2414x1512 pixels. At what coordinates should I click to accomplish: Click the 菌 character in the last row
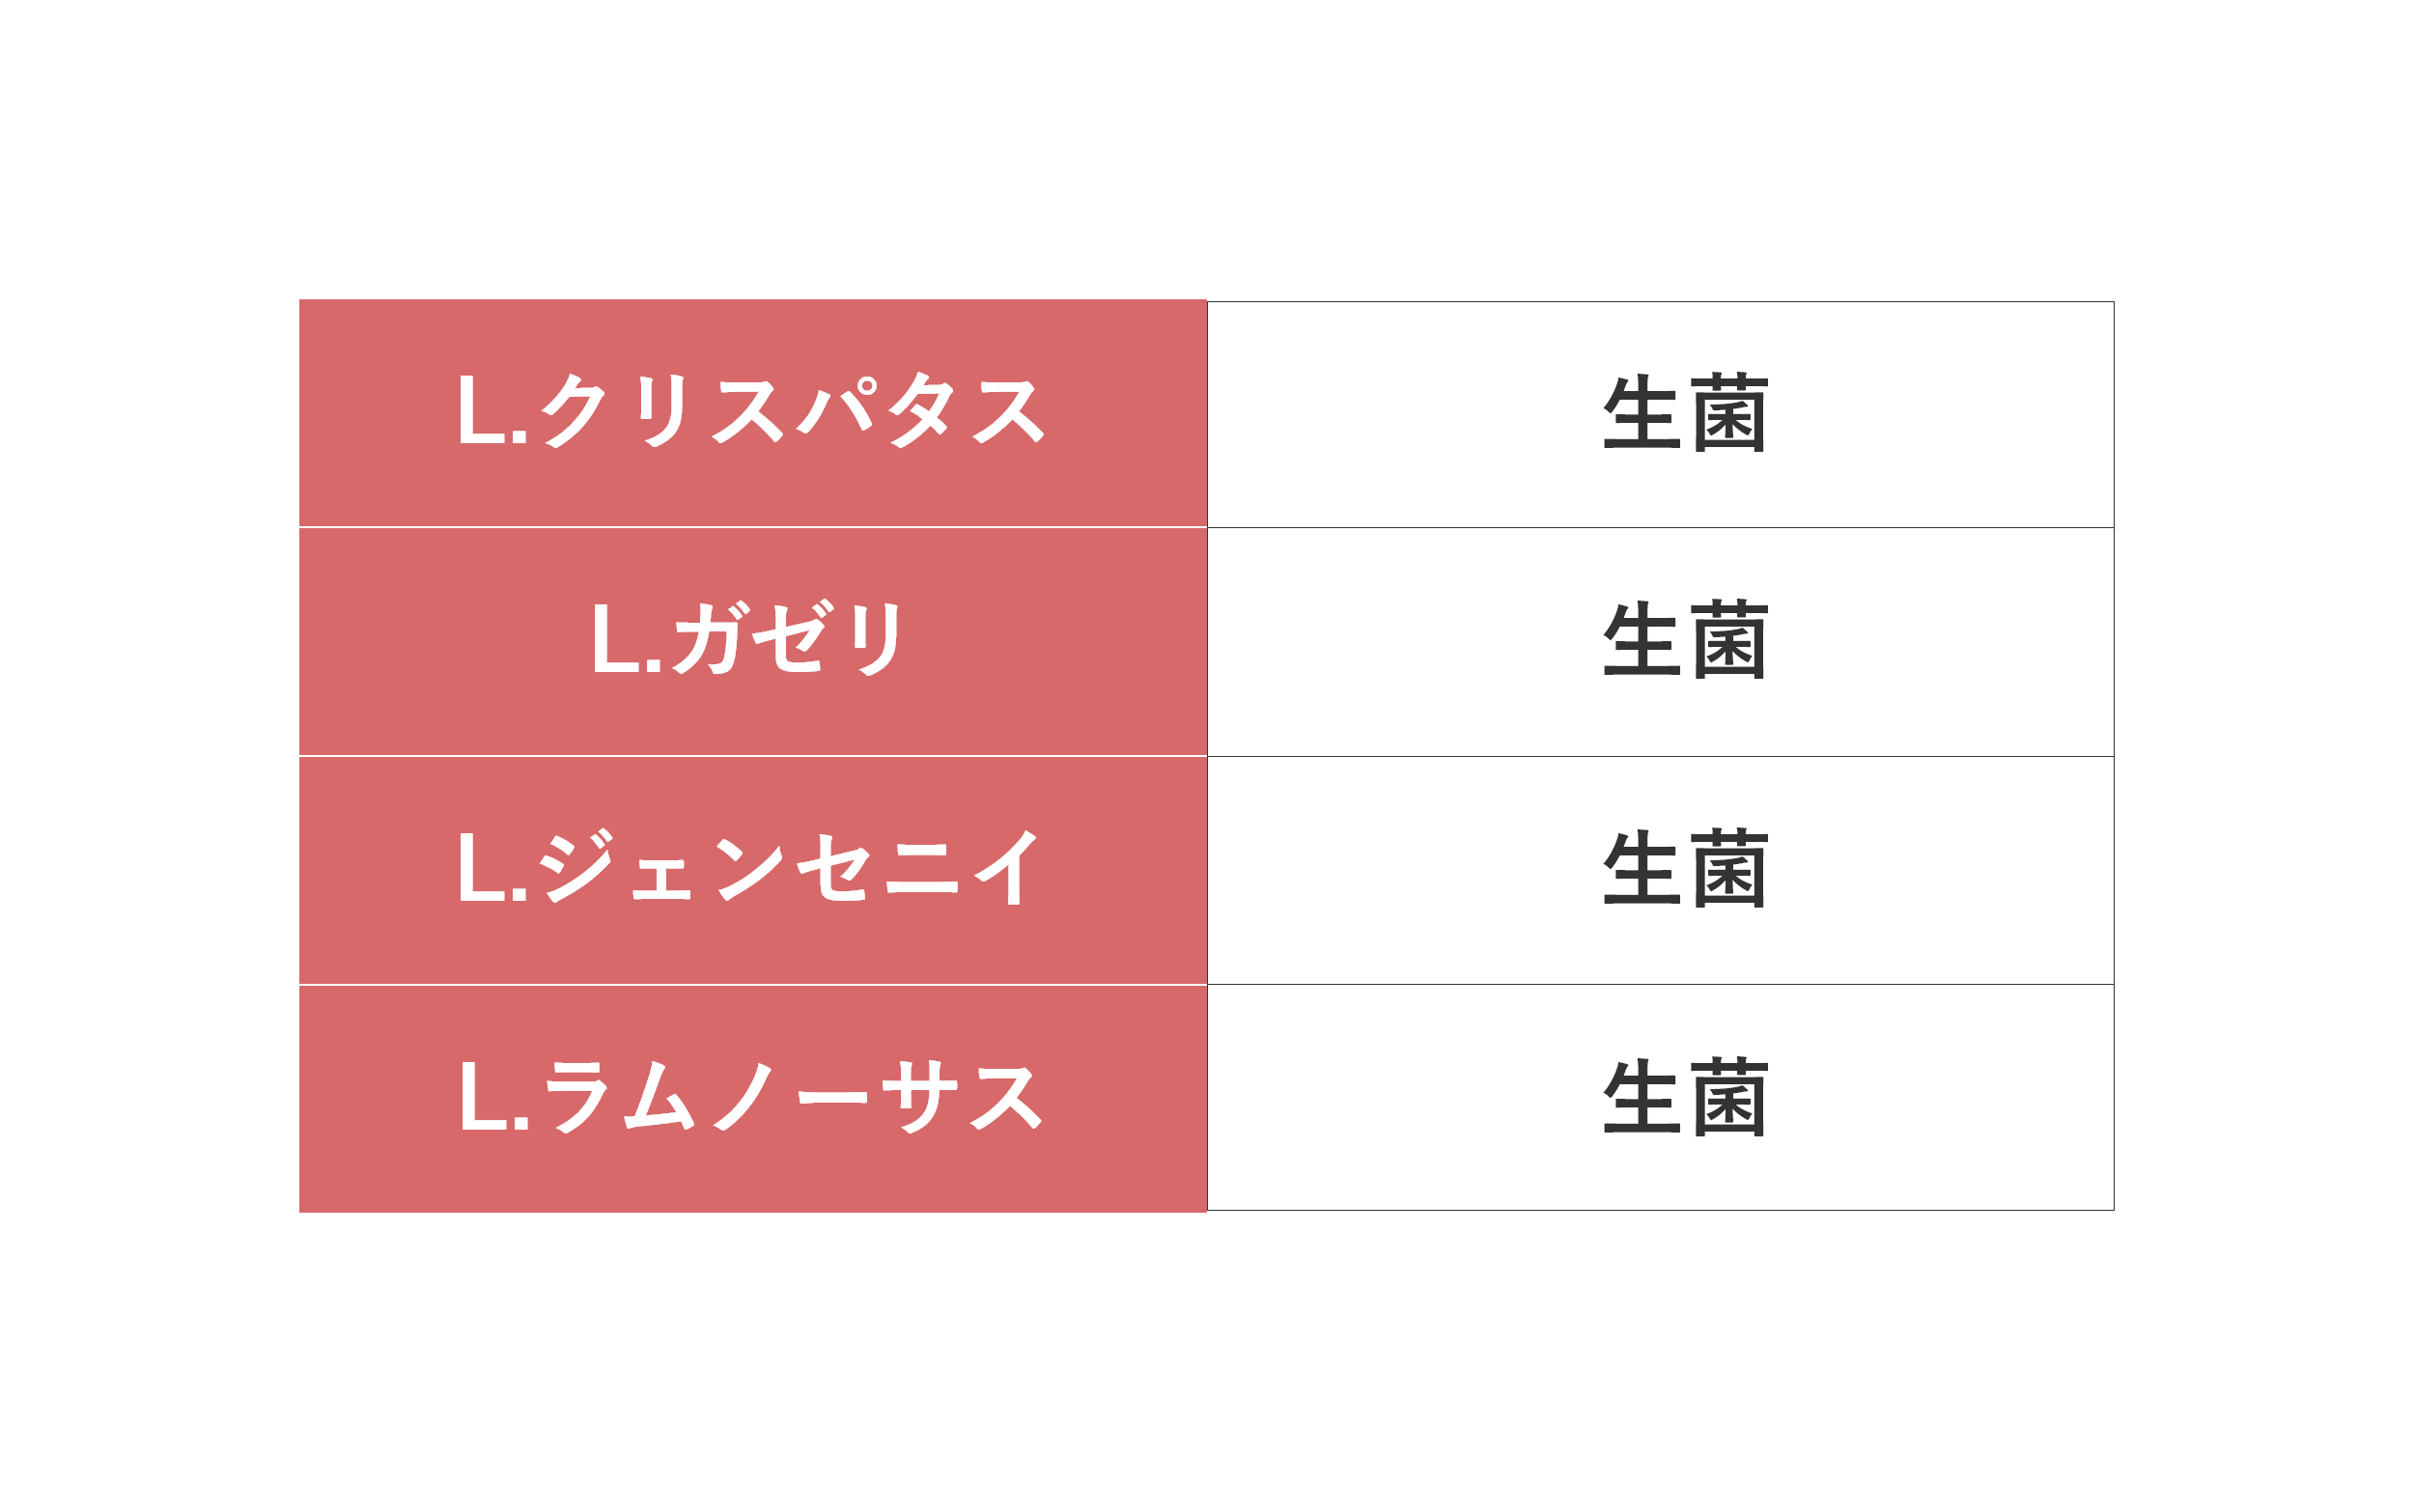click(x=1730, y=1096)
